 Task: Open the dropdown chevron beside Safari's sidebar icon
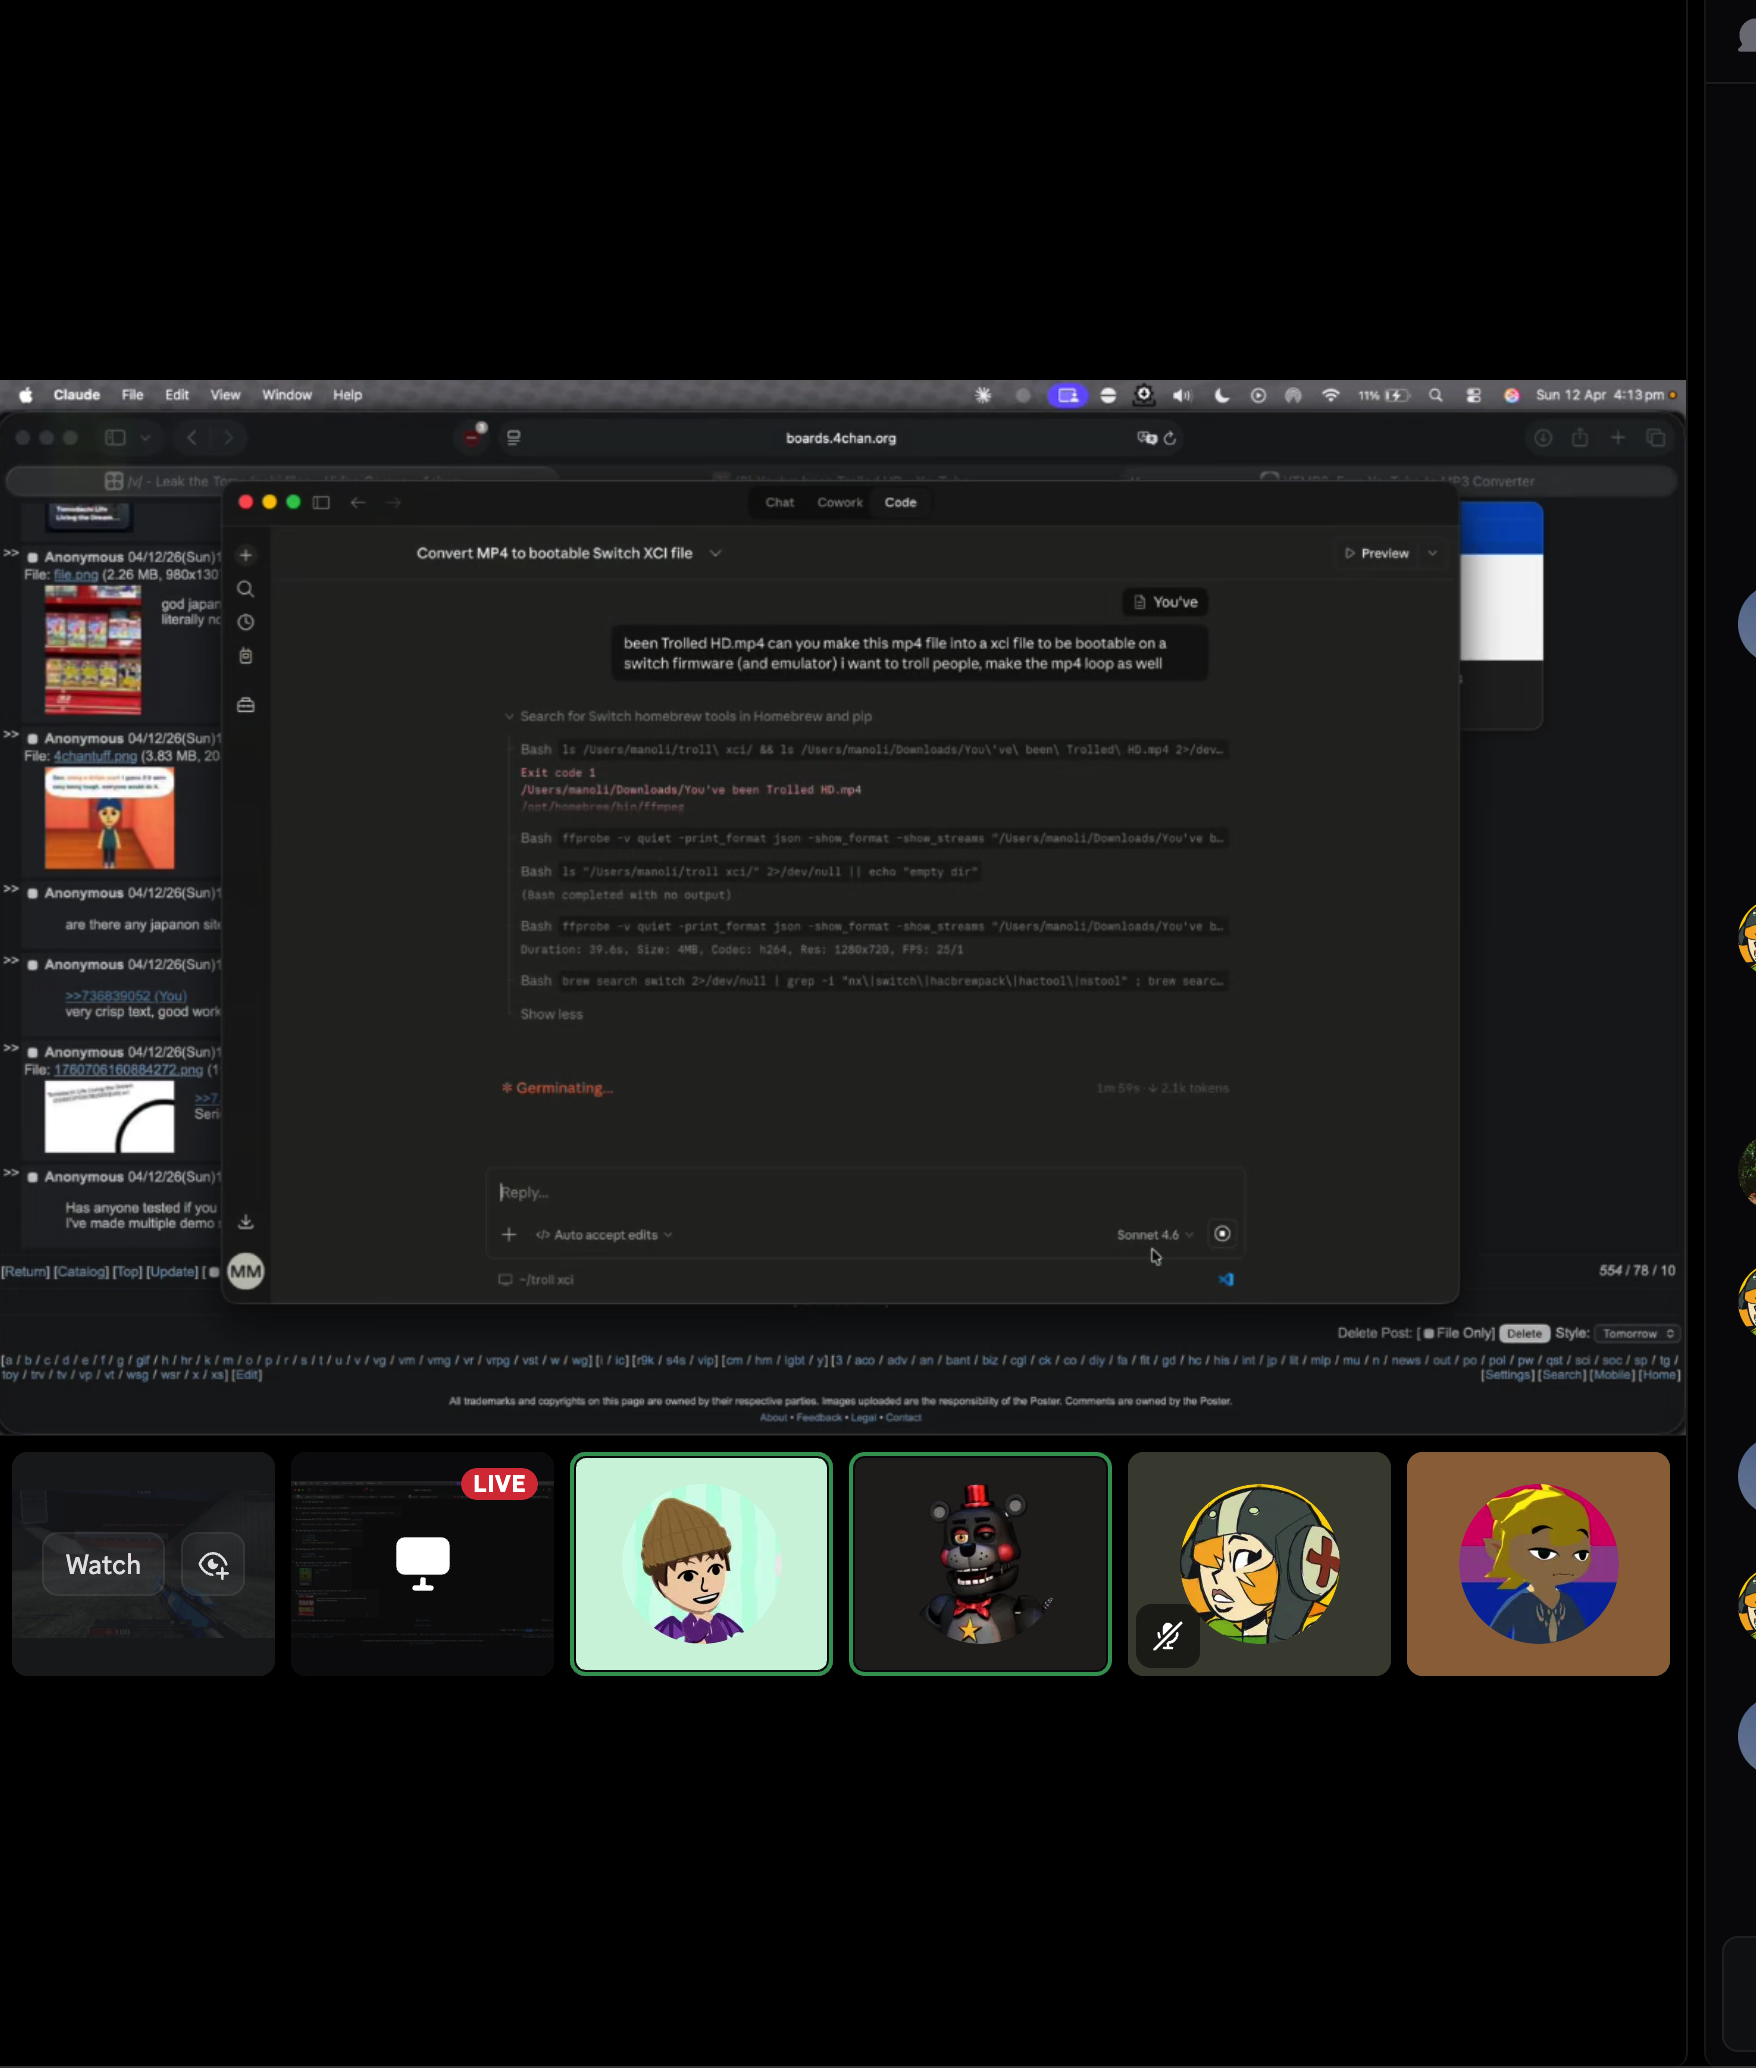[145, 437]
